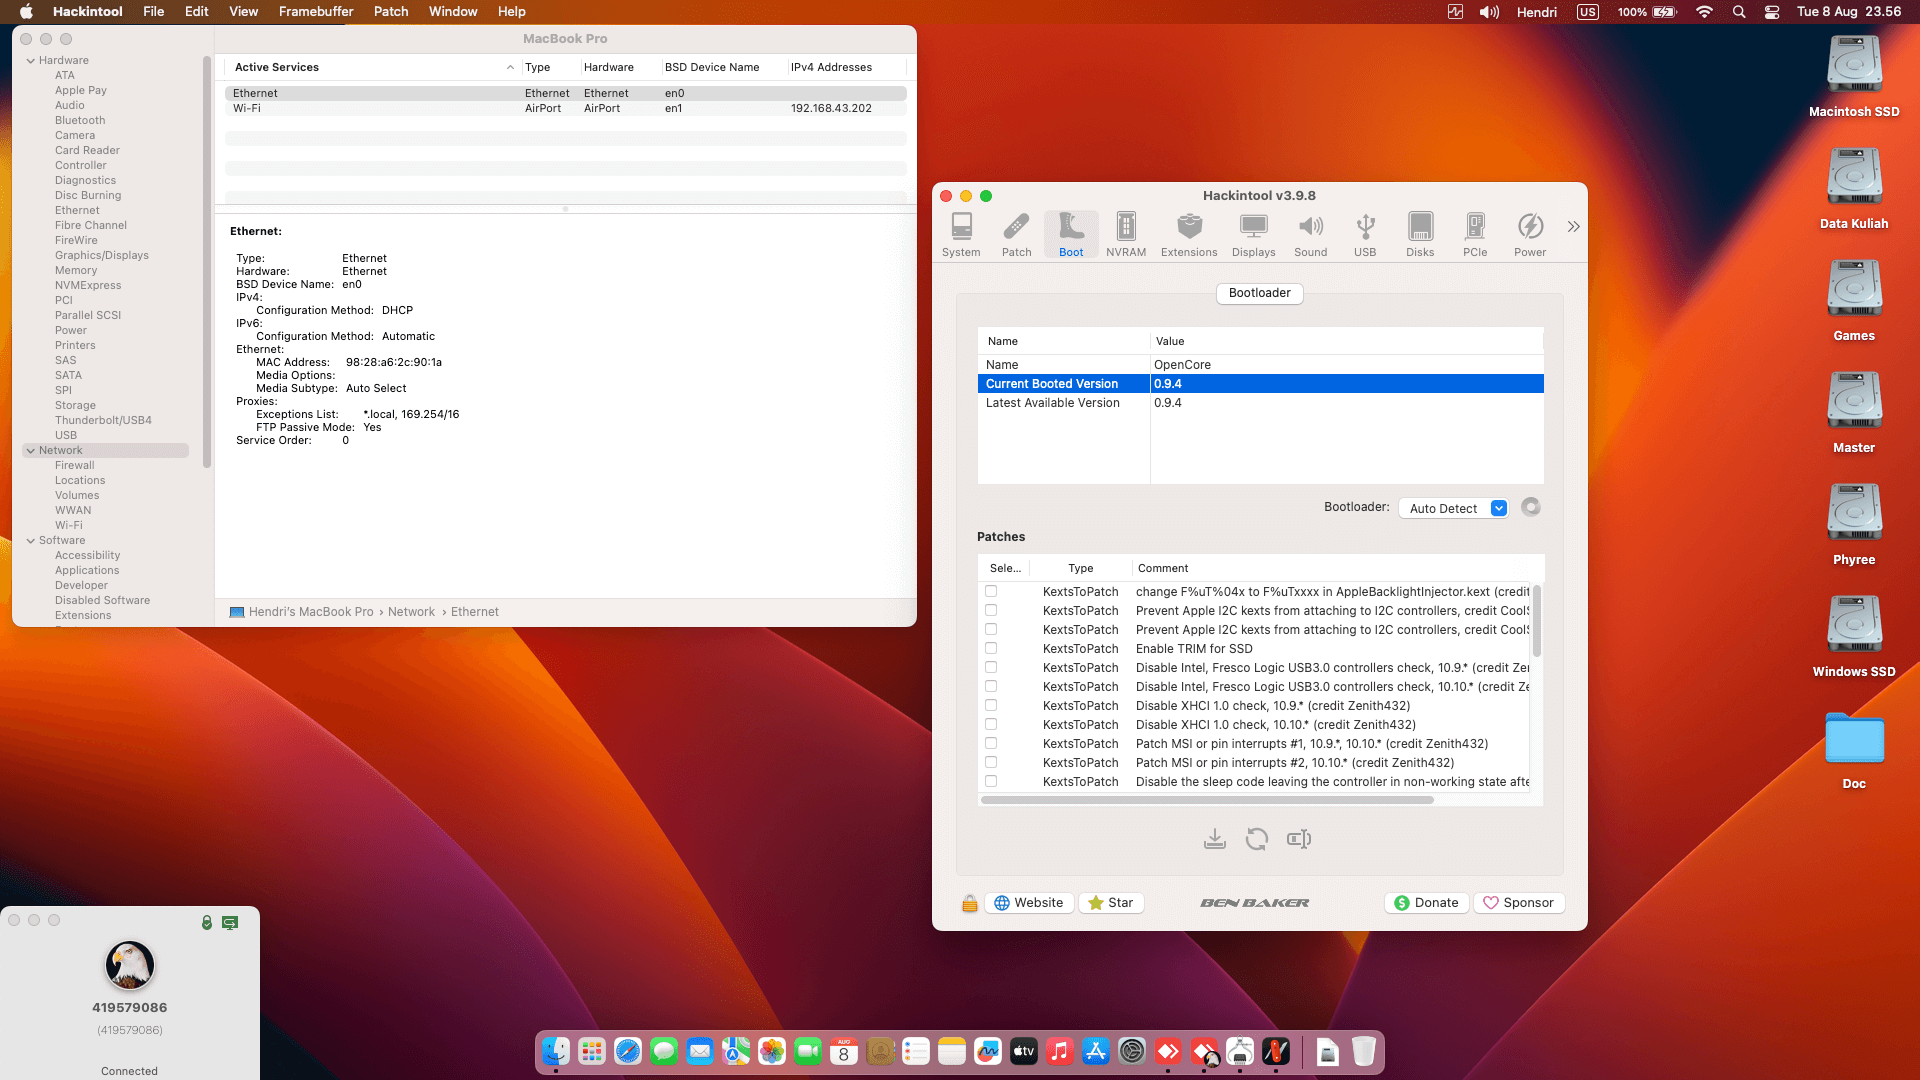Viewport: 1920px width, 1080px height.
Task: Click the Star button
Action: [x=1111, y=903]
